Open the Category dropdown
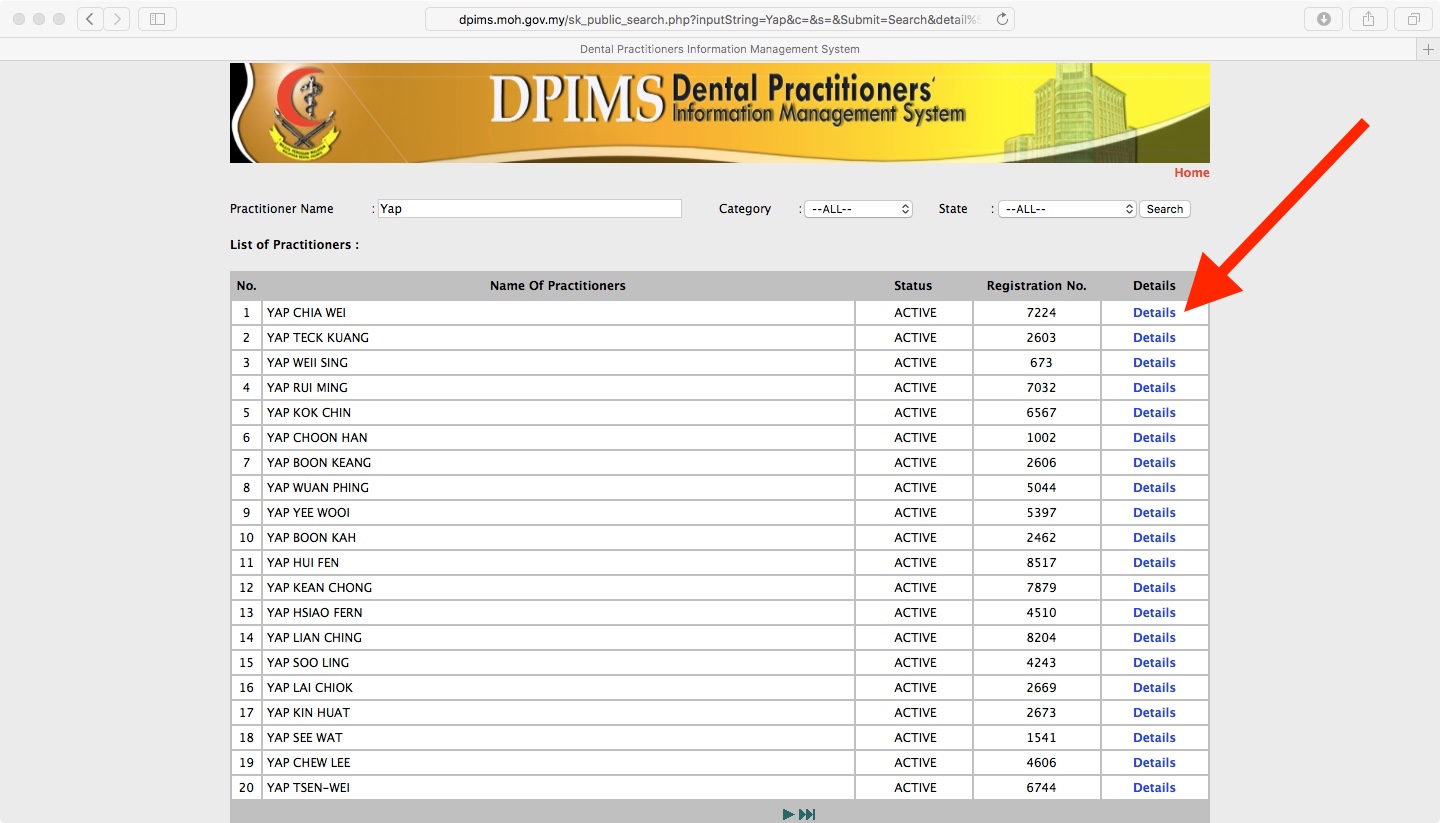The image size is (1440, 823). 858,209
